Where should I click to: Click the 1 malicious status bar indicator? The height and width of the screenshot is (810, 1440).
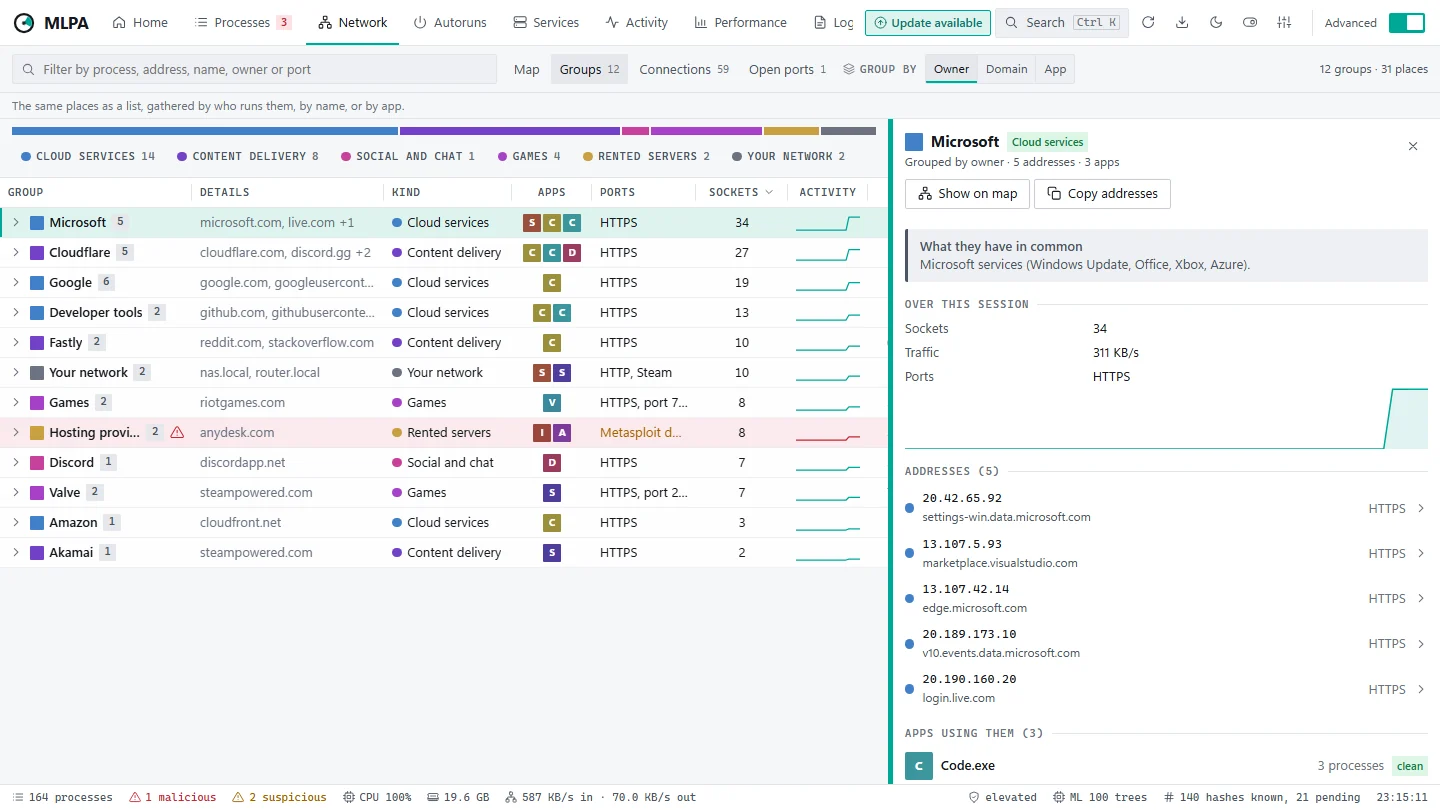point(173,797)
